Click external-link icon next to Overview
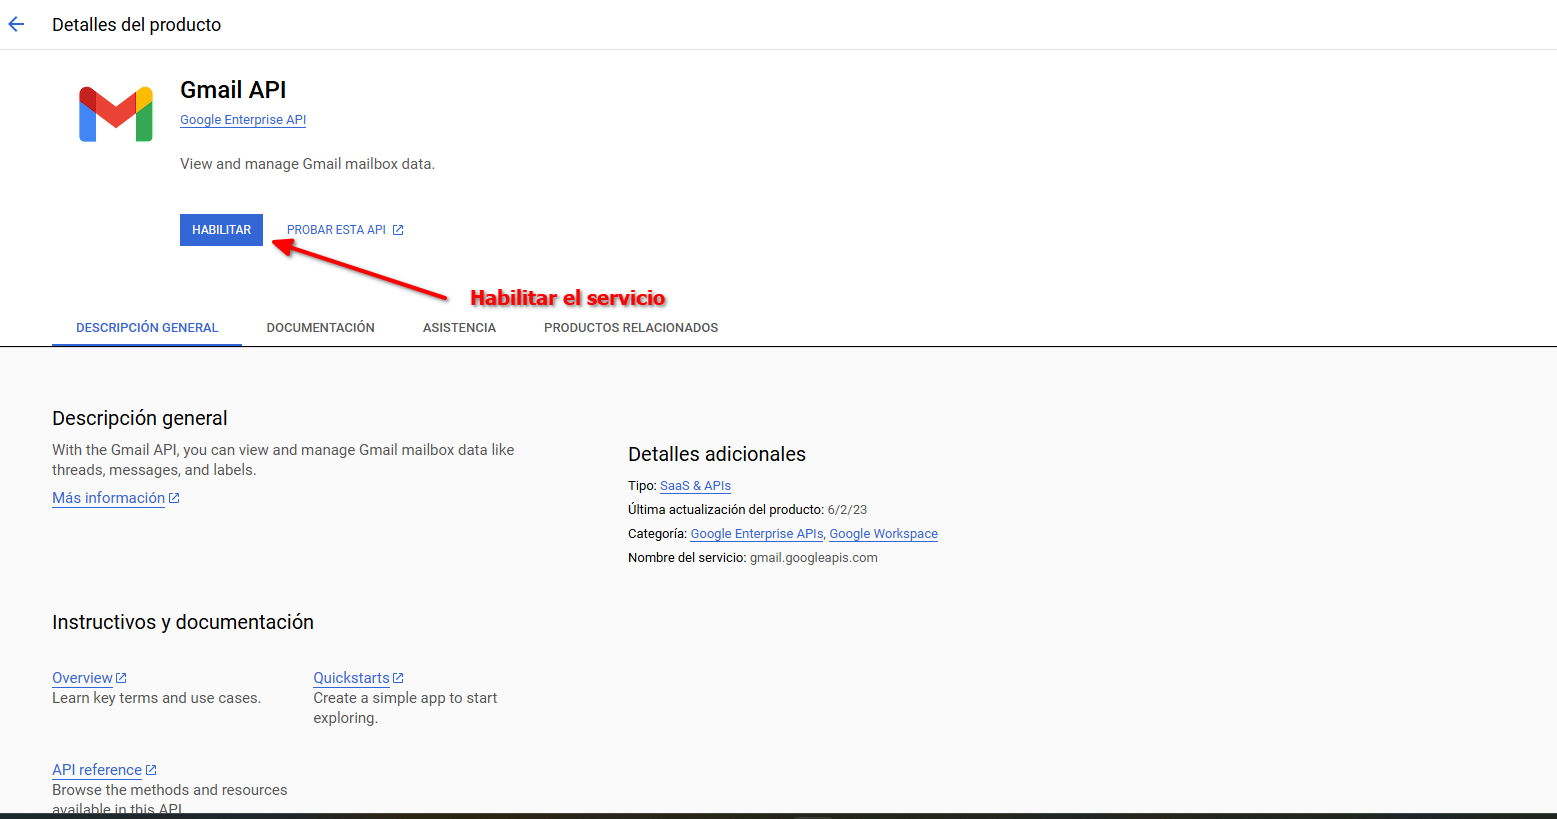The height and width of the screenshot is (819, 1557). click(x=121, y=678)
